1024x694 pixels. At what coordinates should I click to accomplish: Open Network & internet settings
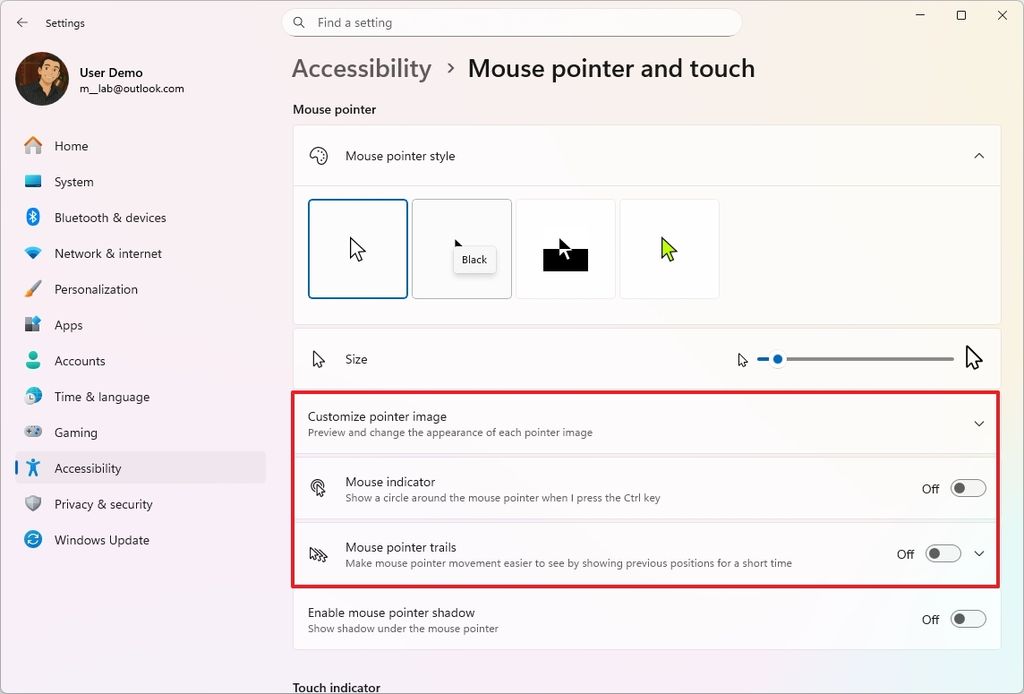coord(108,253)
